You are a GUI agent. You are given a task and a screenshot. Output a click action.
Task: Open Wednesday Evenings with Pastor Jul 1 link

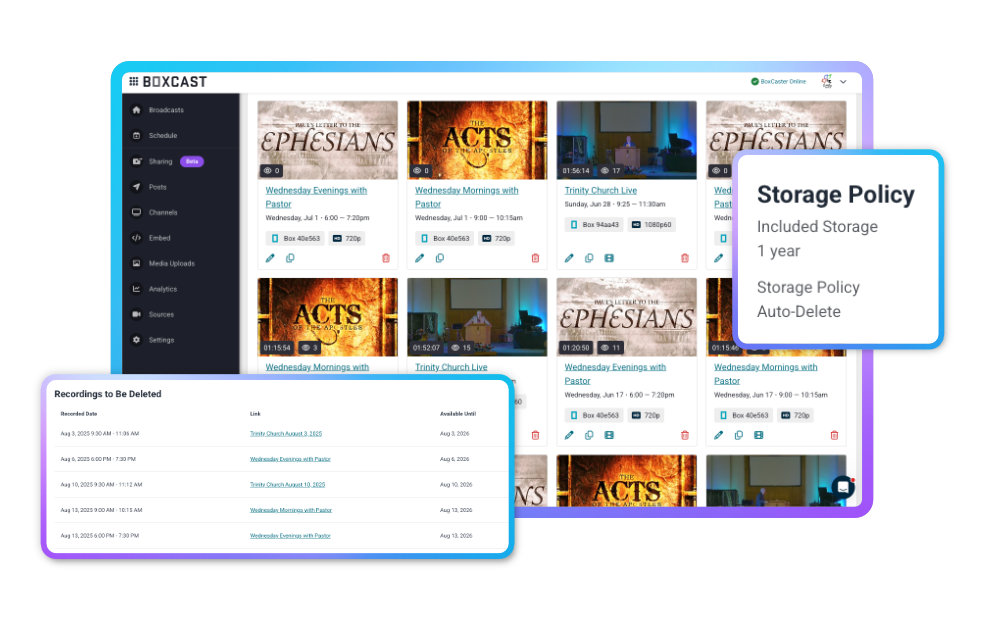316,197
